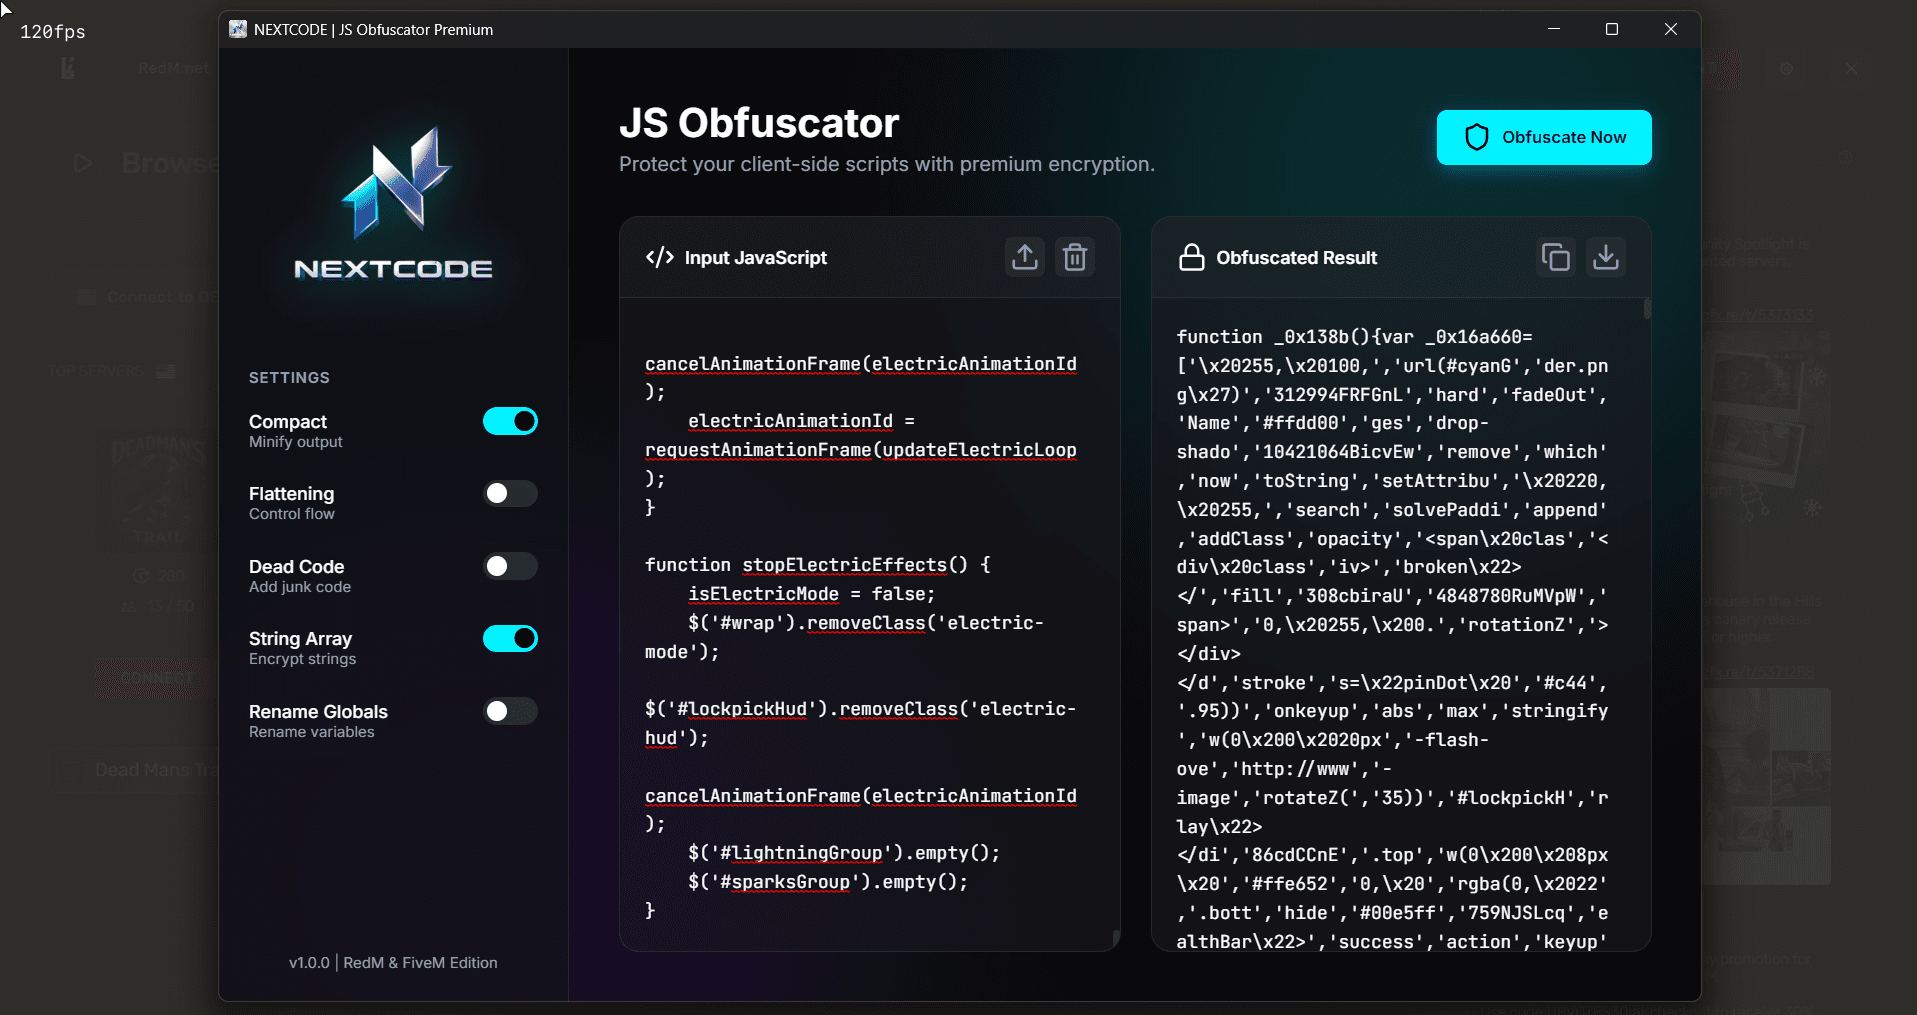Click the 'v1.0.0 | RedM & FiveM Edition' footer text
Image resolution: width=1917 pixels, height=1015 pixels.
393,963
